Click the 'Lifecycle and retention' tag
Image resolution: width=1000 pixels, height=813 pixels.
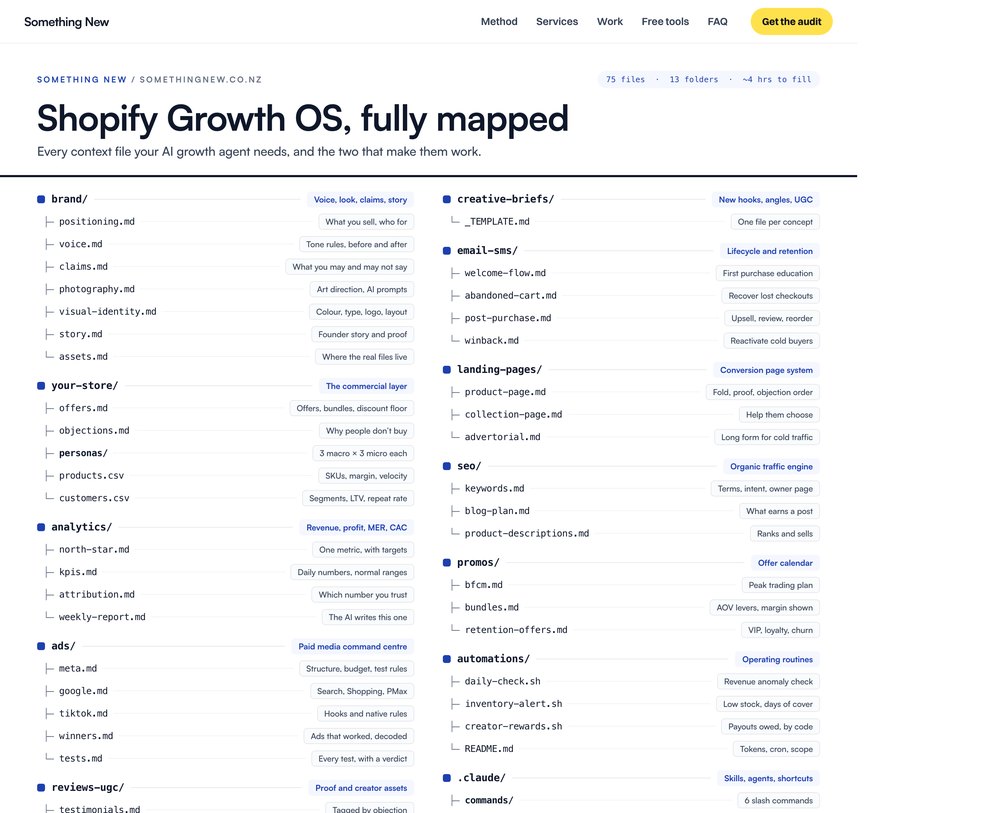coord(770,251)
